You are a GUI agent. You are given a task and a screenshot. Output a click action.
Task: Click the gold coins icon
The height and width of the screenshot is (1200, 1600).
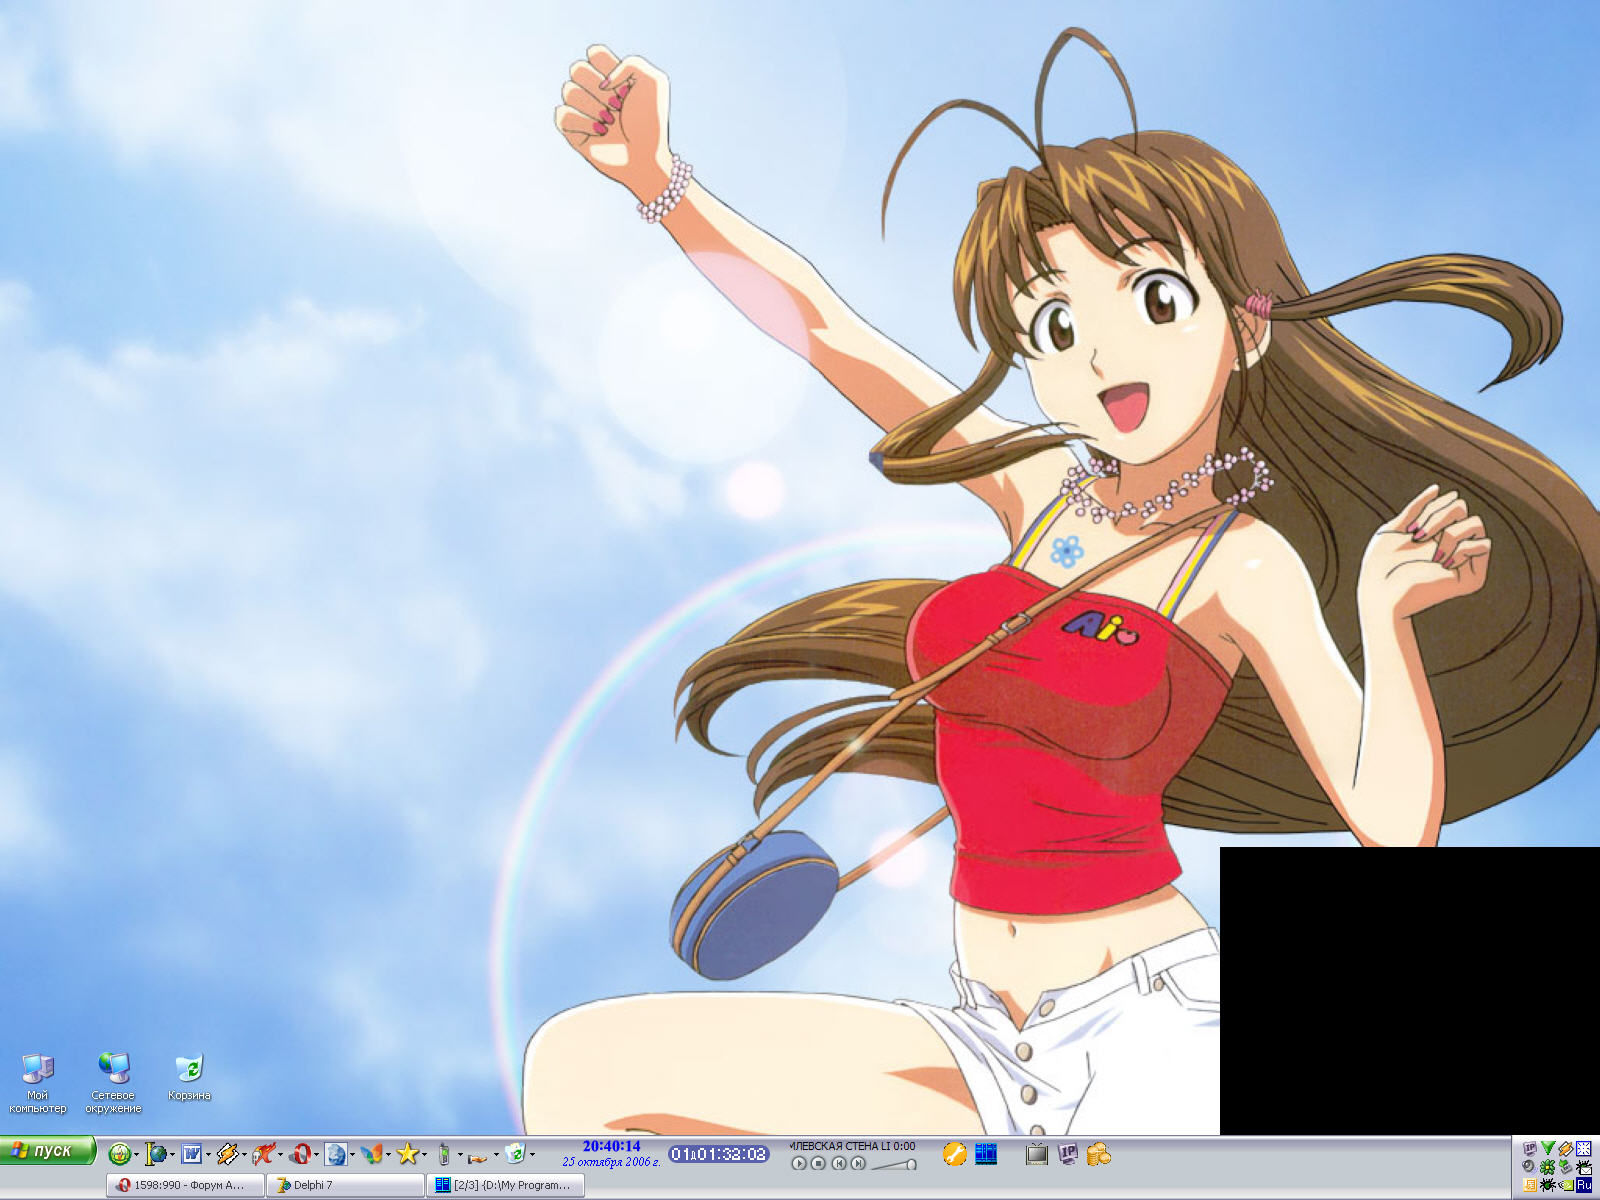[x=1098, y=1154]
